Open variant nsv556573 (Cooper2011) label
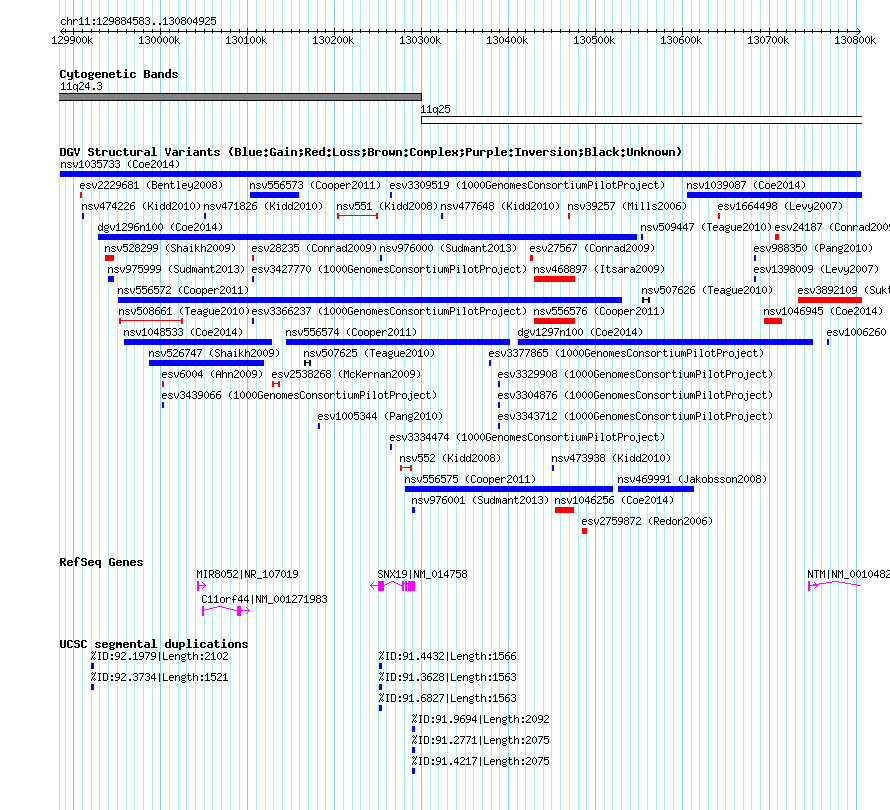Screen dimensions: 890x810 (316, 185)
